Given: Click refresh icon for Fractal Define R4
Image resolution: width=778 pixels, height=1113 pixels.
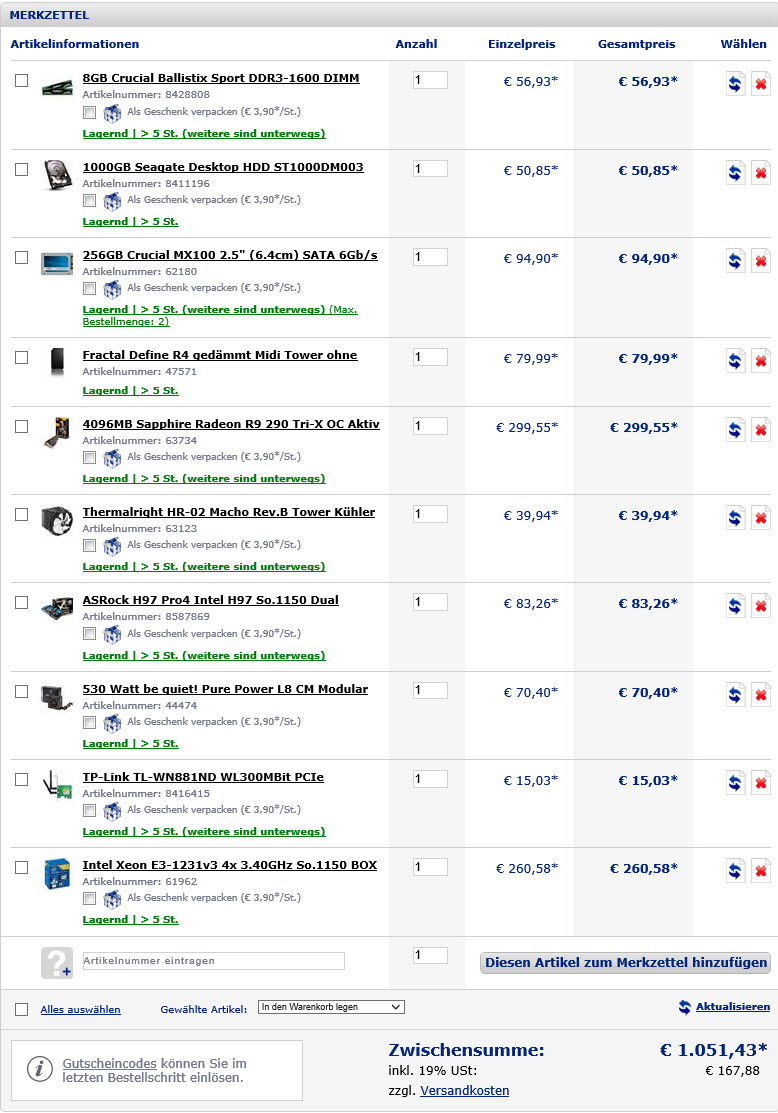Looking at the screenshot, I should point(735,361).
